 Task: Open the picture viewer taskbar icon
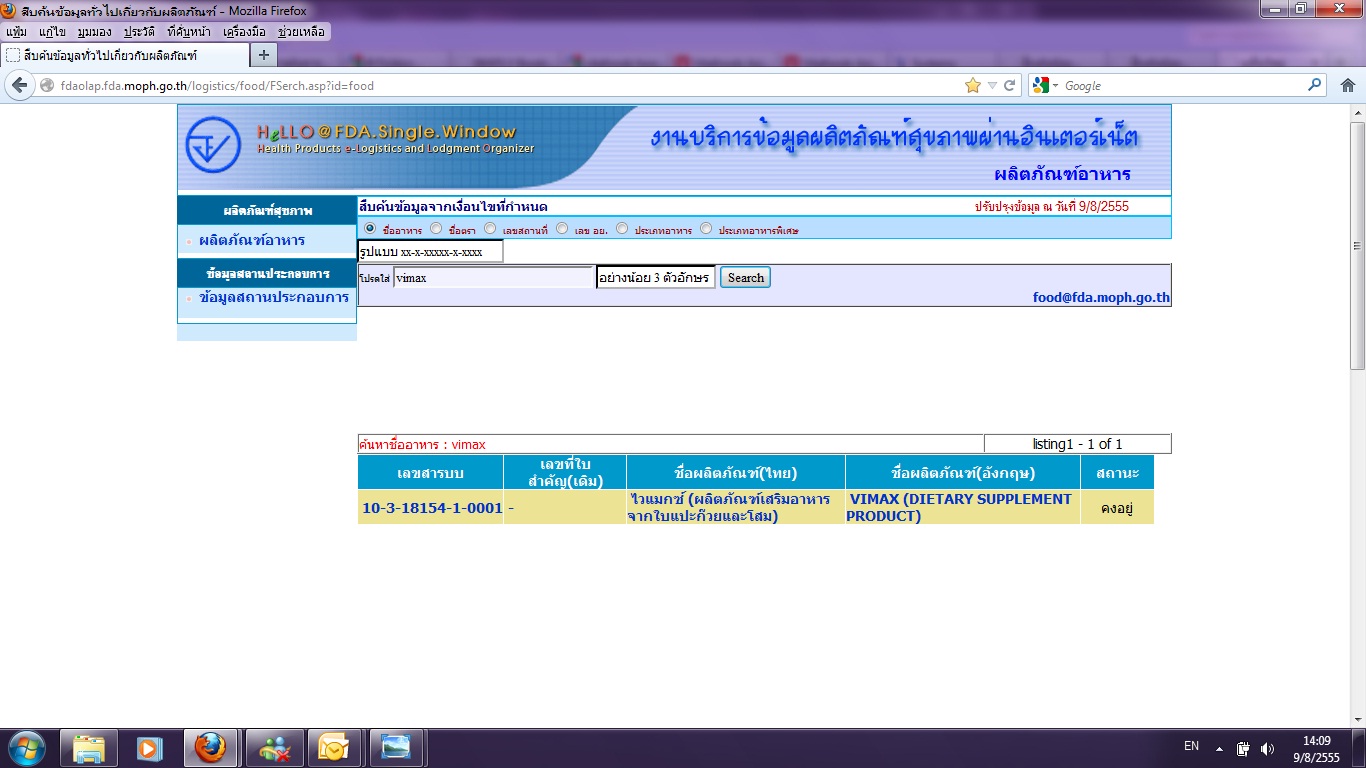coord(396,748)
